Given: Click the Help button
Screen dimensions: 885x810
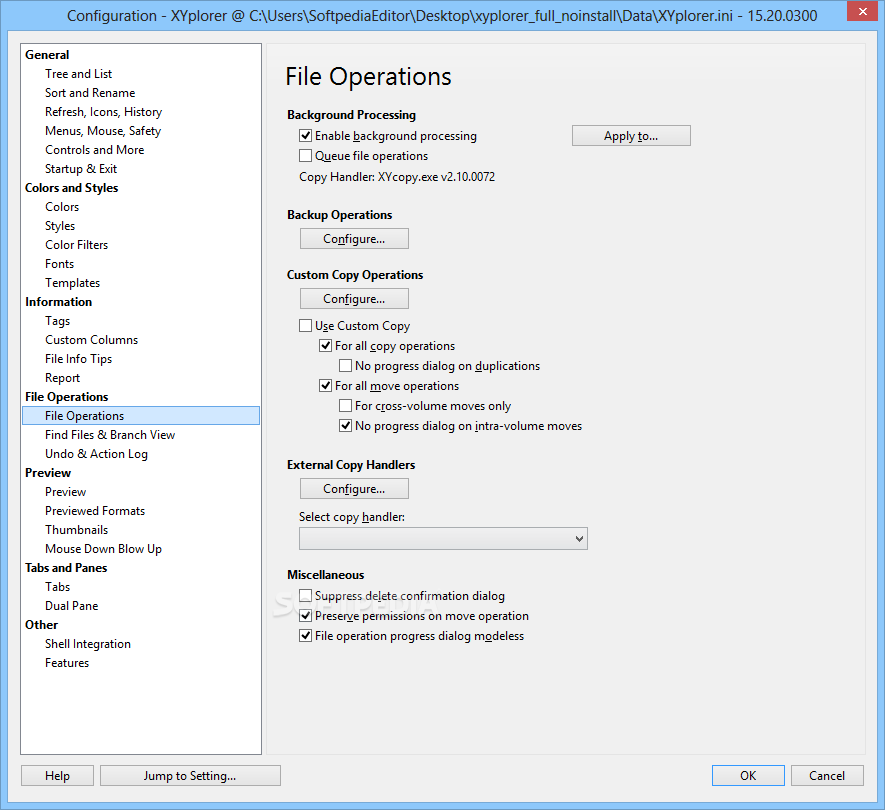Looking at the screenshot, I should pyautogui.click(x=58, y=776).
